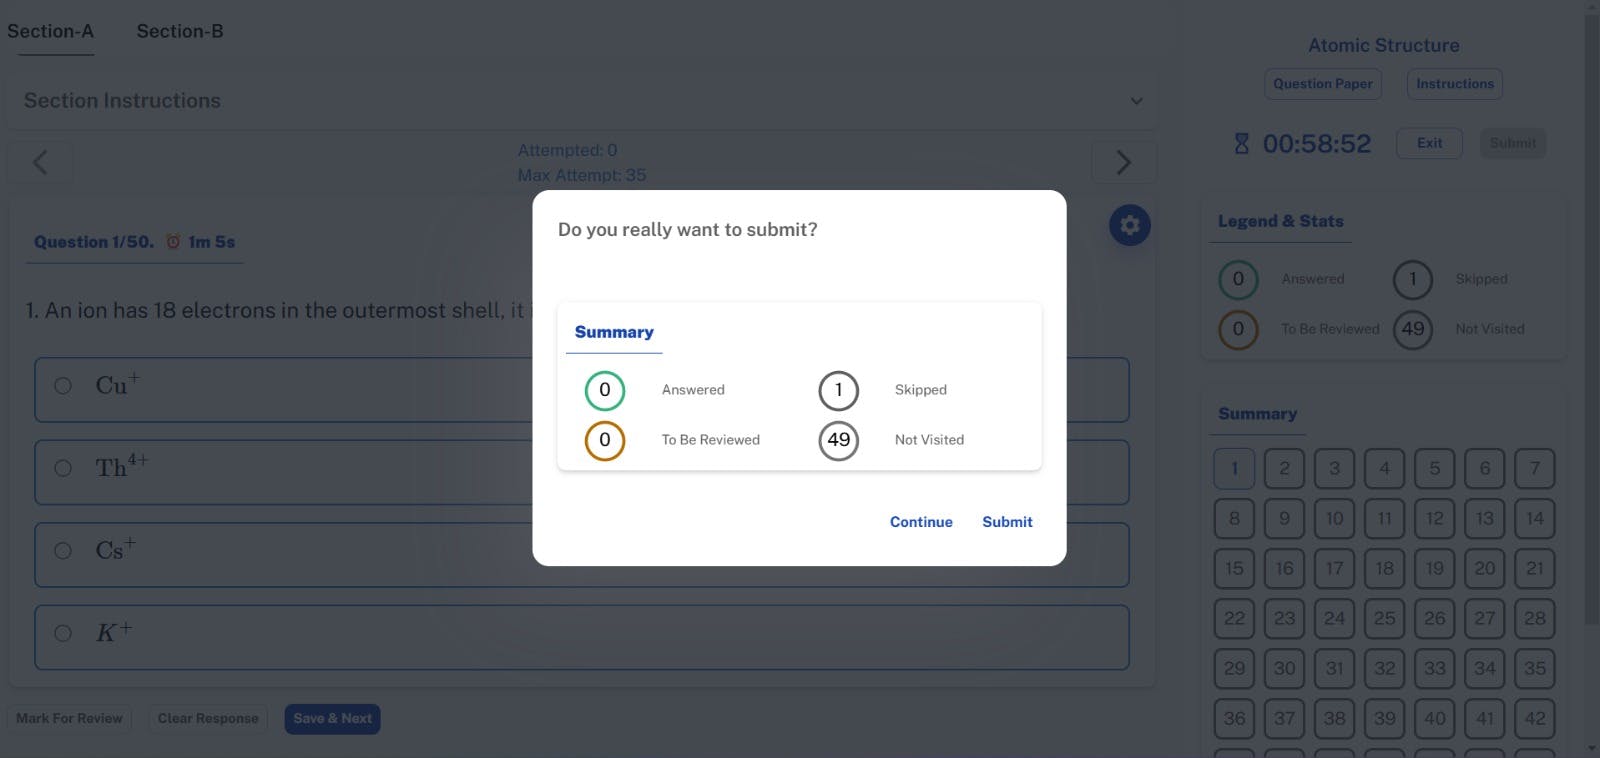Click the green Answered count circle in dialog
Screen dimensions: 1600x758
pos(604,390)
